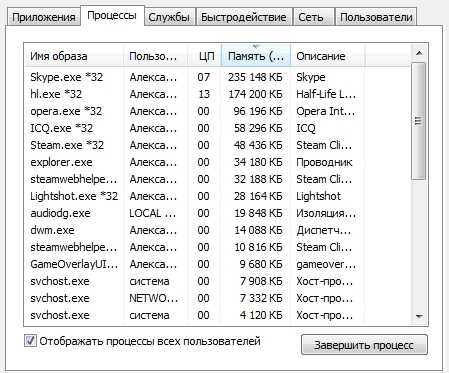Open the Пользователи tab
Screen dimensions: 449x373
pyautogui.click(x=376, y=17)
